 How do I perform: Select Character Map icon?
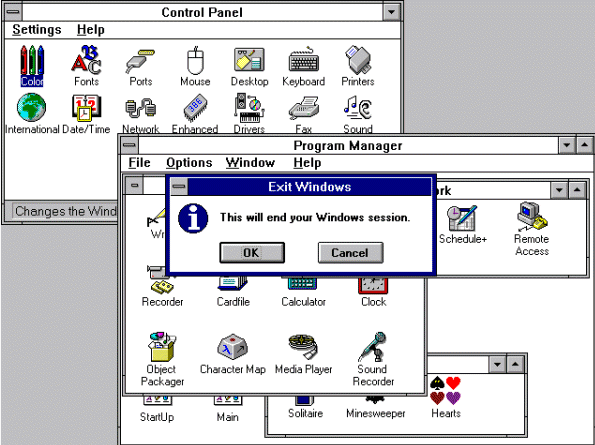[x=233, y=354]
